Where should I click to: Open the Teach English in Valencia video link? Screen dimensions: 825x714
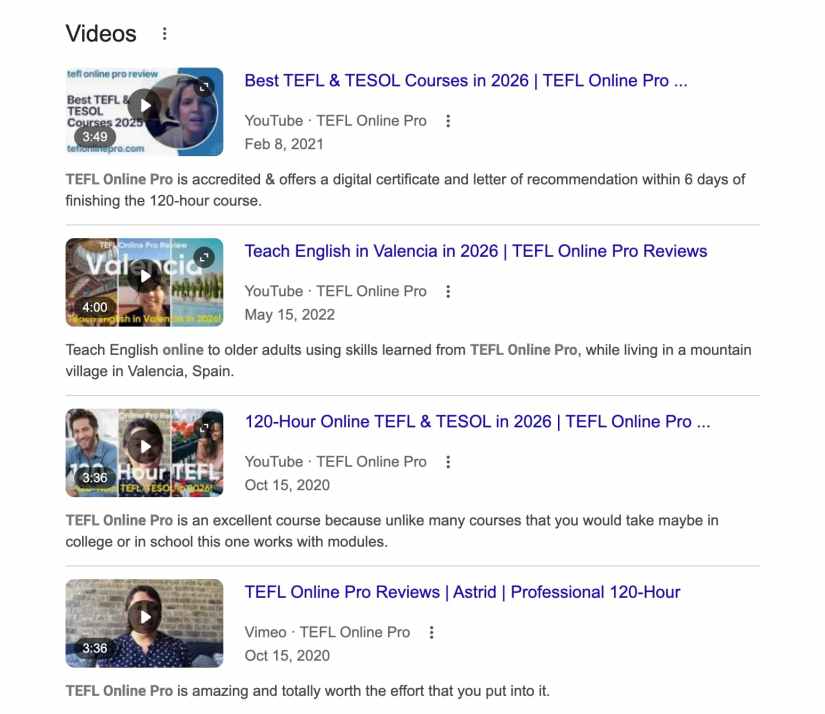coord(477,251)
